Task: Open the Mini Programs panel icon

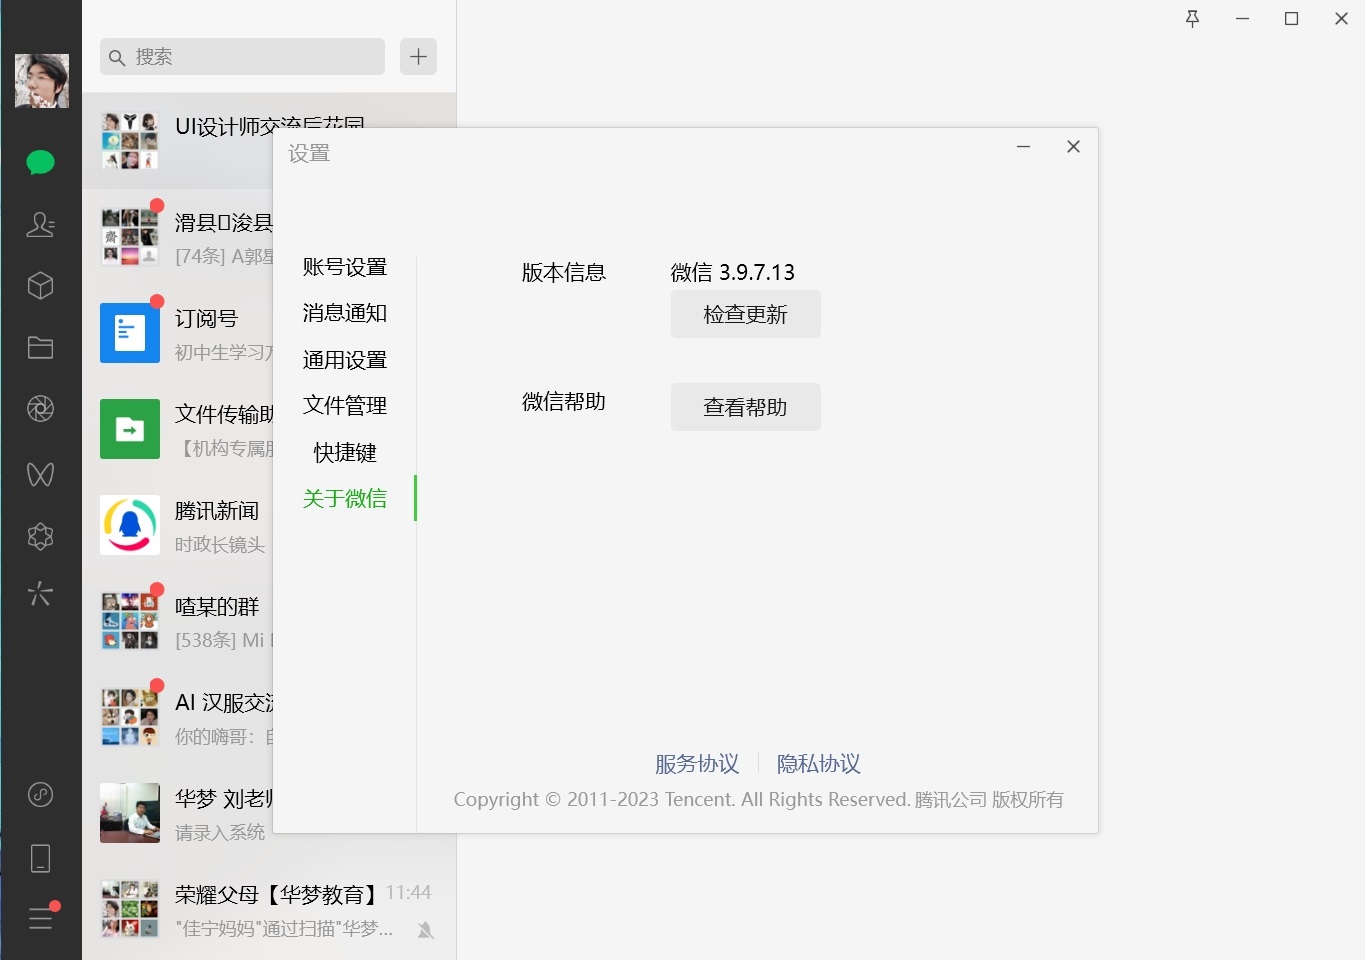Action: [x=40, y=536]
